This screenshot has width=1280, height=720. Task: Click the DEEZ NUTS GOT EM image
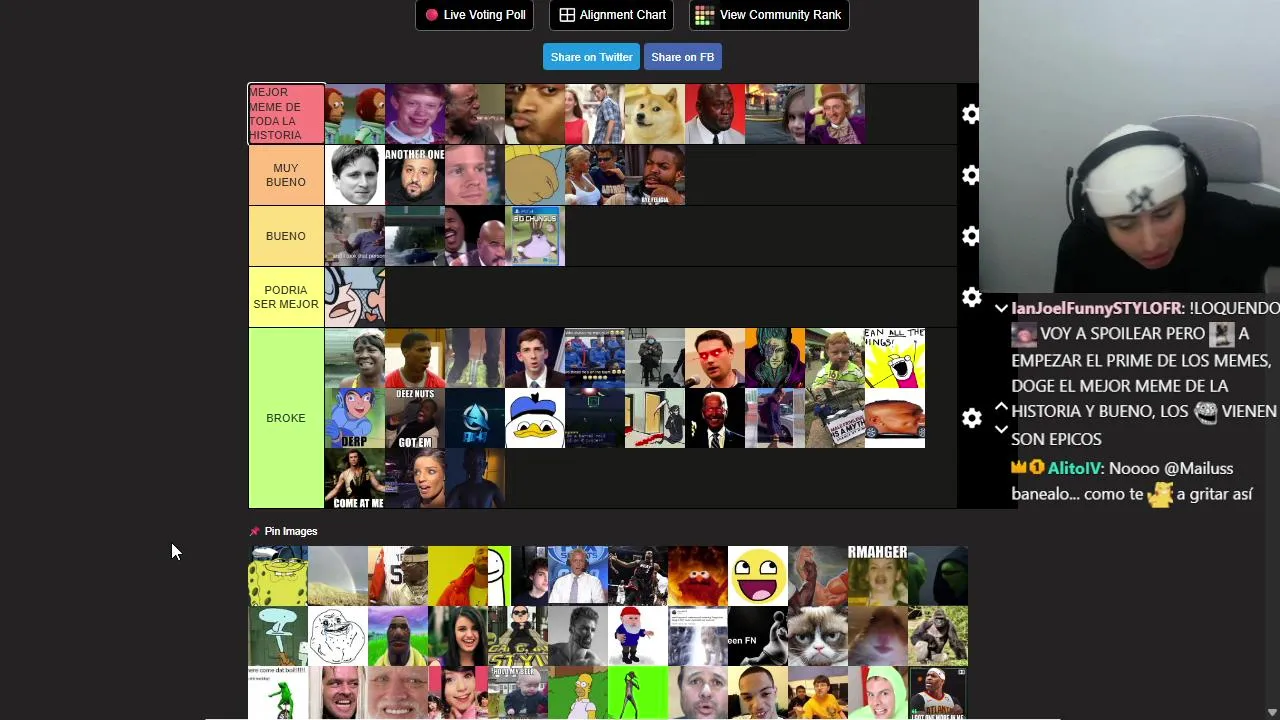(x=415, y=418)
